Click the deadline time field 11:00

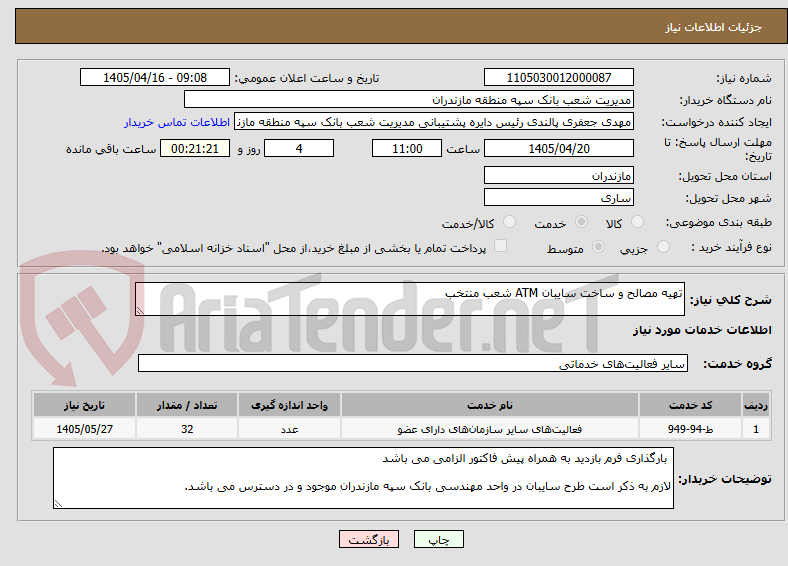click(x=407, y=148)
